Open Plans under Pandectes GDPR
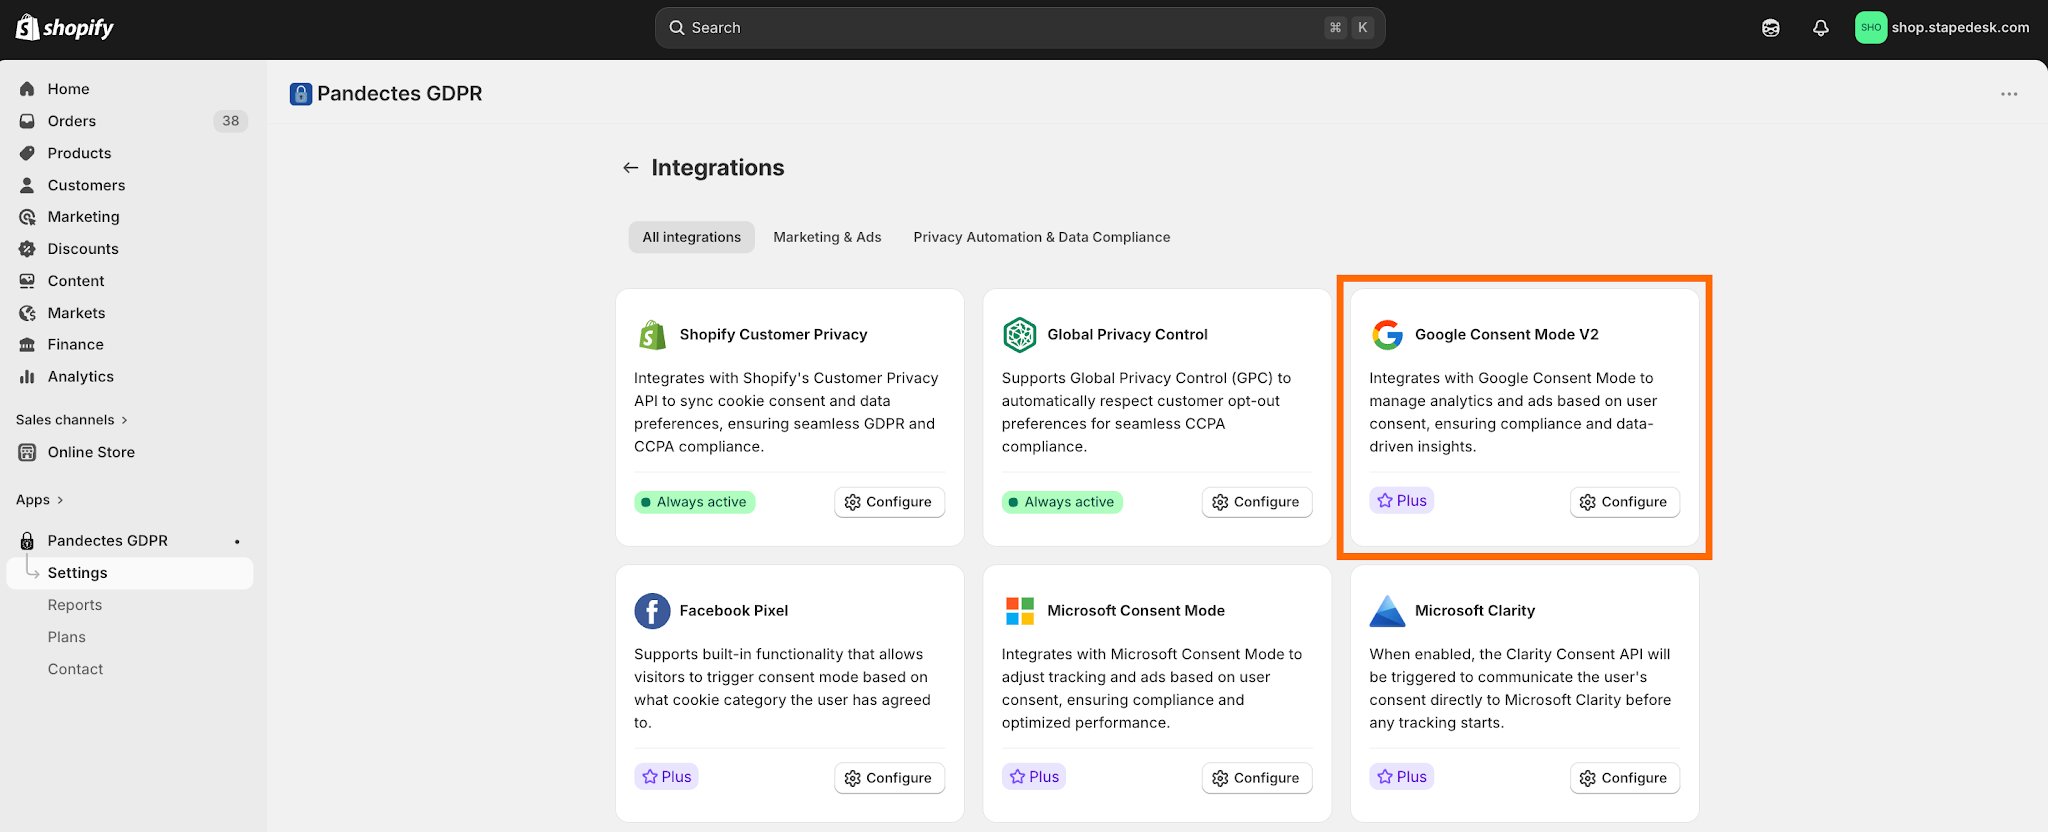 [67, 637]
